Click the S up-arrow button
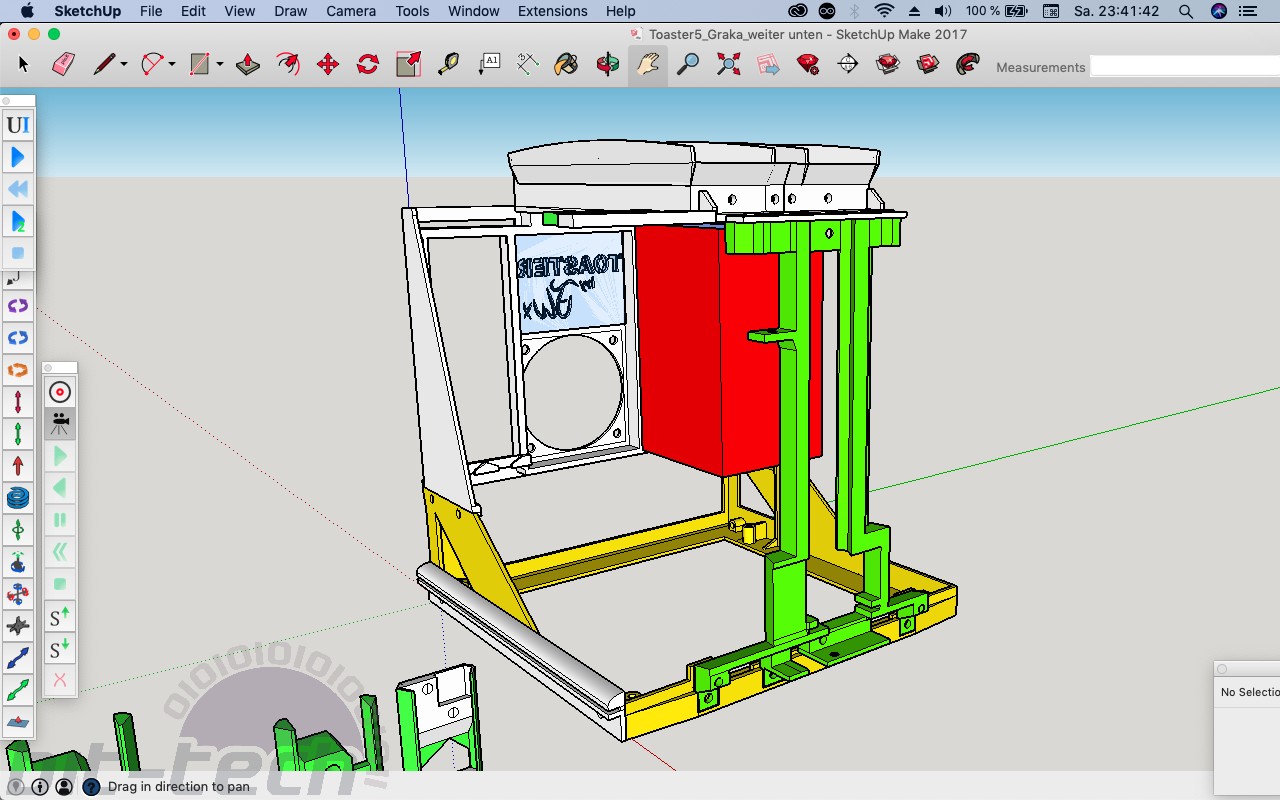 (60, 616)
